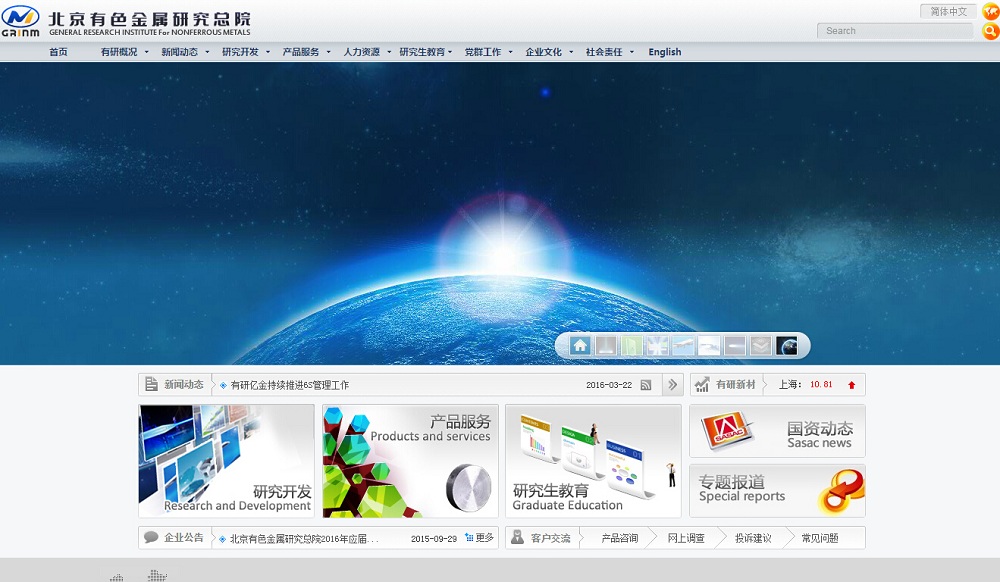Select the starburst slide thumbnail in banner slider
The image size is (1000, 582).
coord(657,346)
